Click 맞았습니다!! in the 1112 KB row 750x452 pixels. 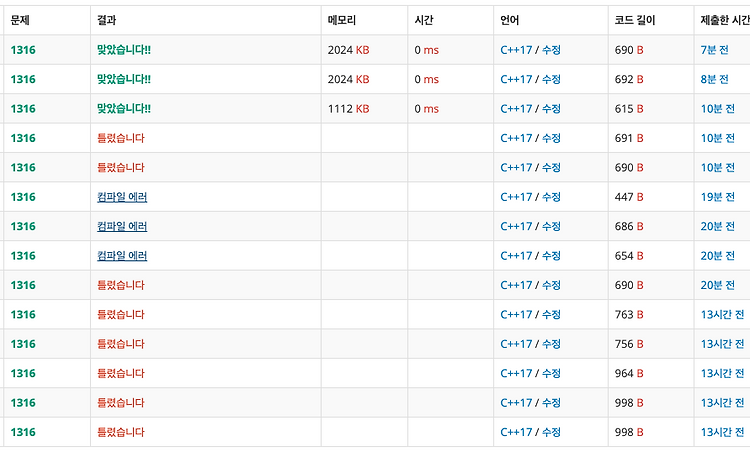click(124, 109)
